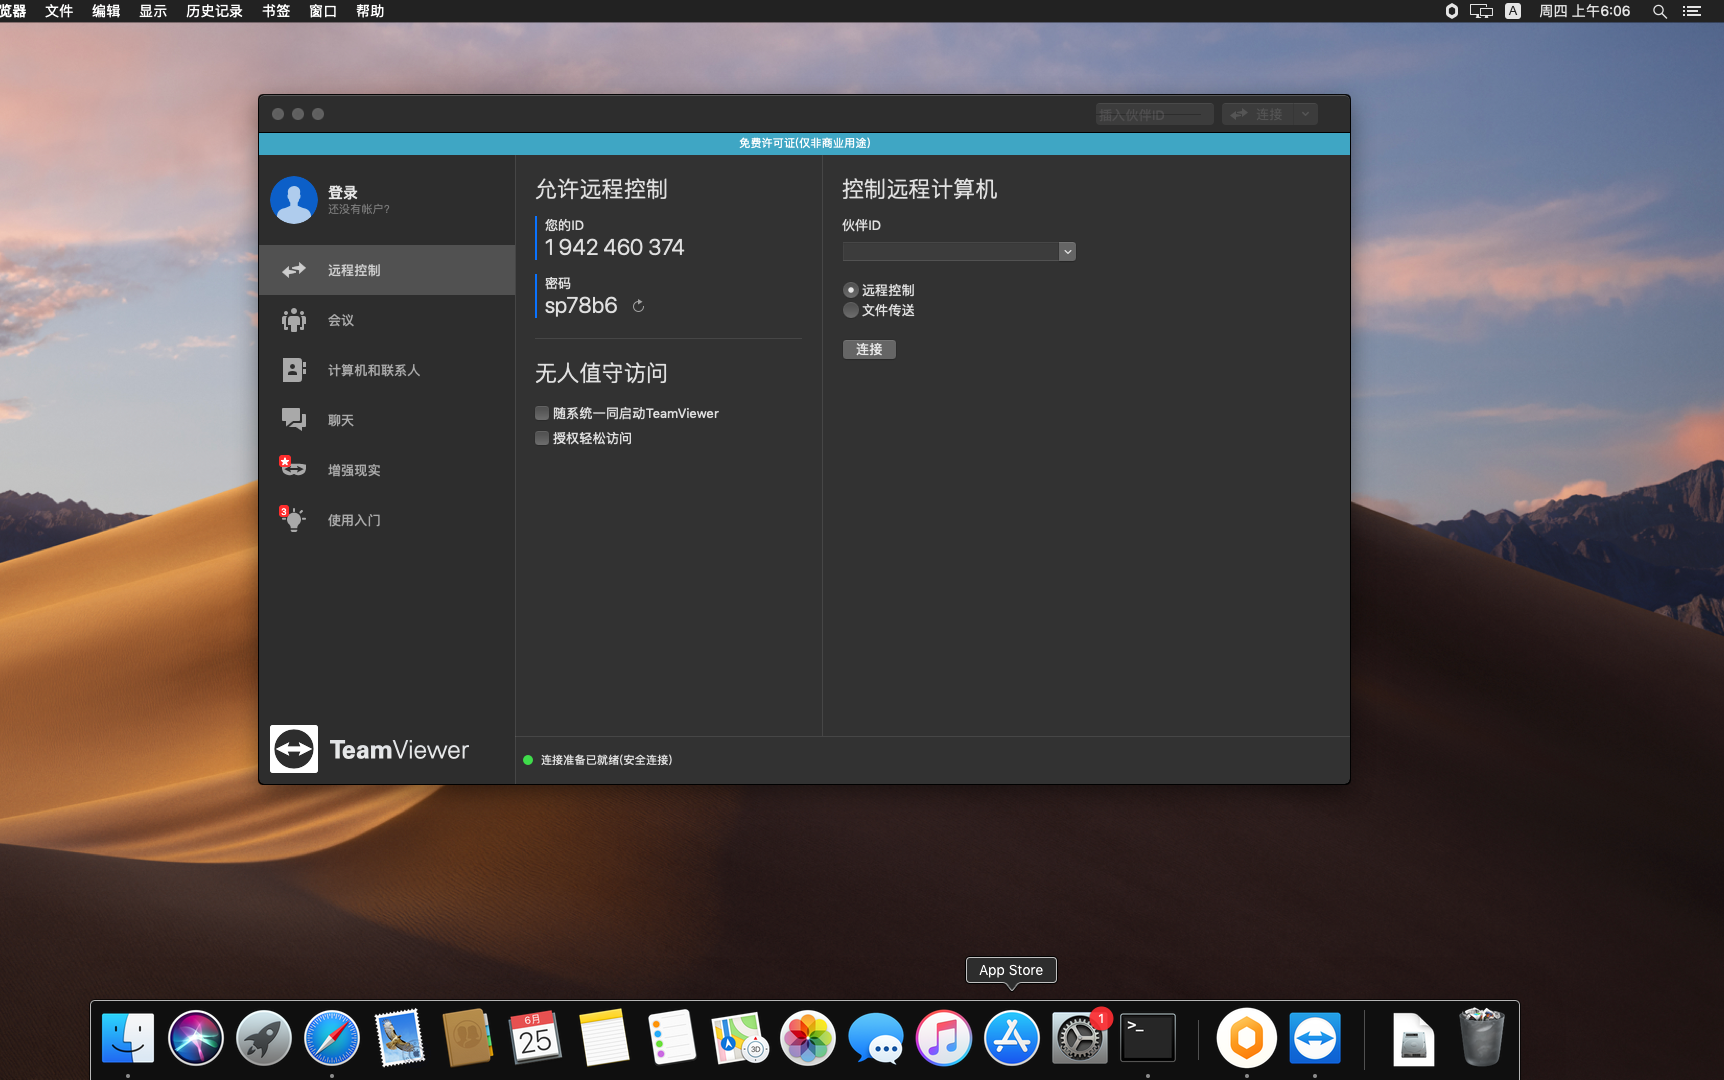The width and height of the screenshot is (1724, 1080).
Task: Enable 授权轻松访问 checkbox
Action: pyautogui.click(x=542, y=438)
